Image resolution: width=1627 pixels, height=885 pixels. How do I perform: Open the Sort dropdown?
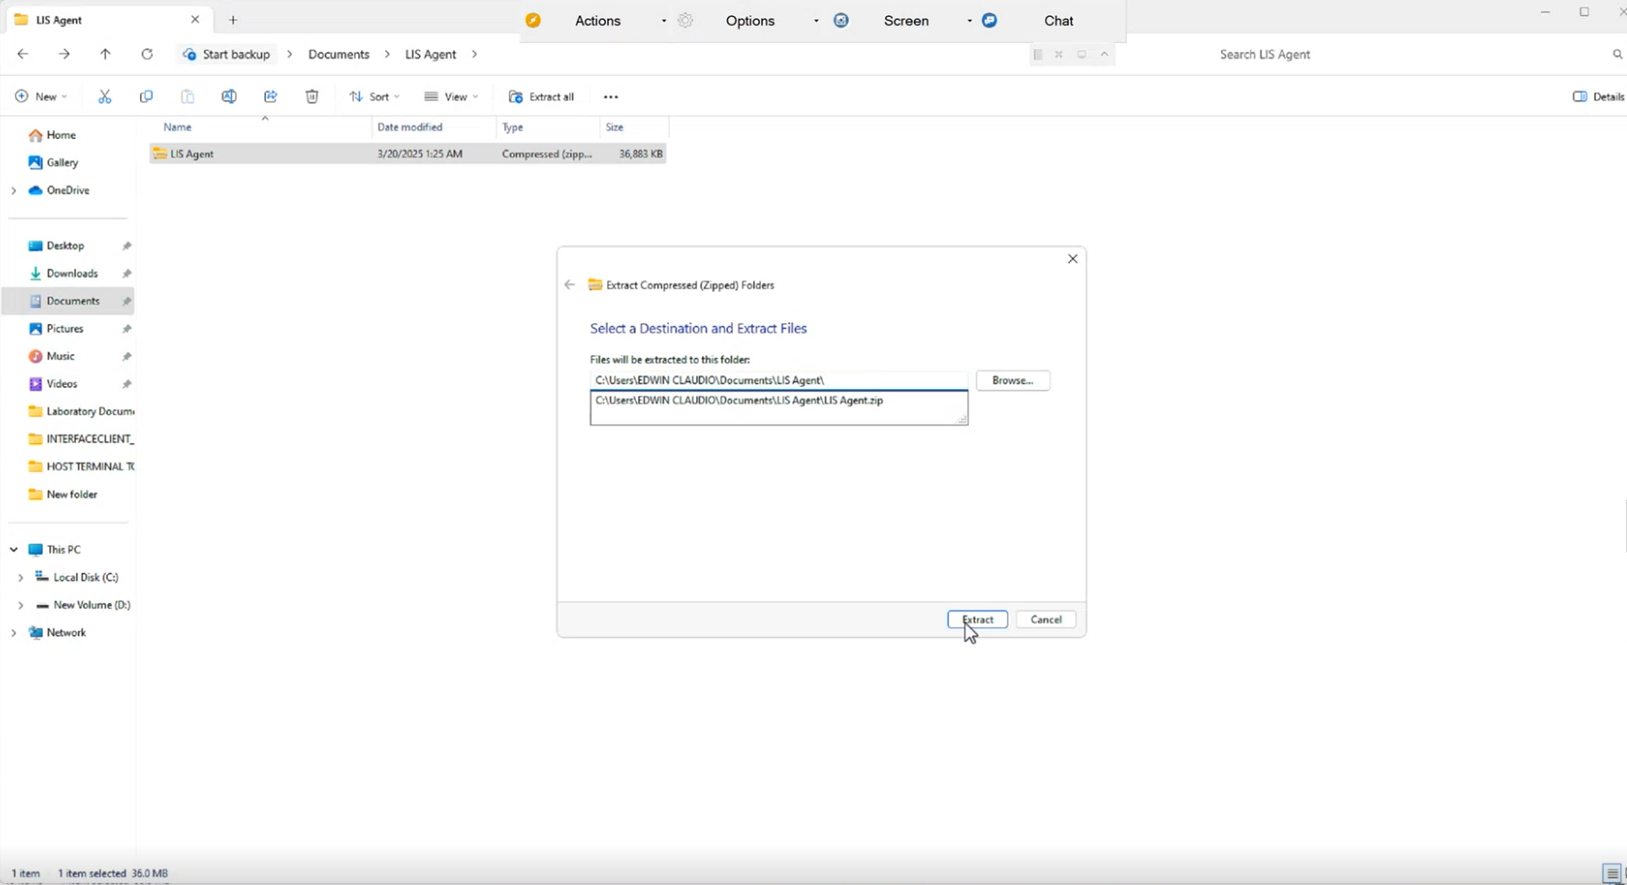[x=374, y=97]
